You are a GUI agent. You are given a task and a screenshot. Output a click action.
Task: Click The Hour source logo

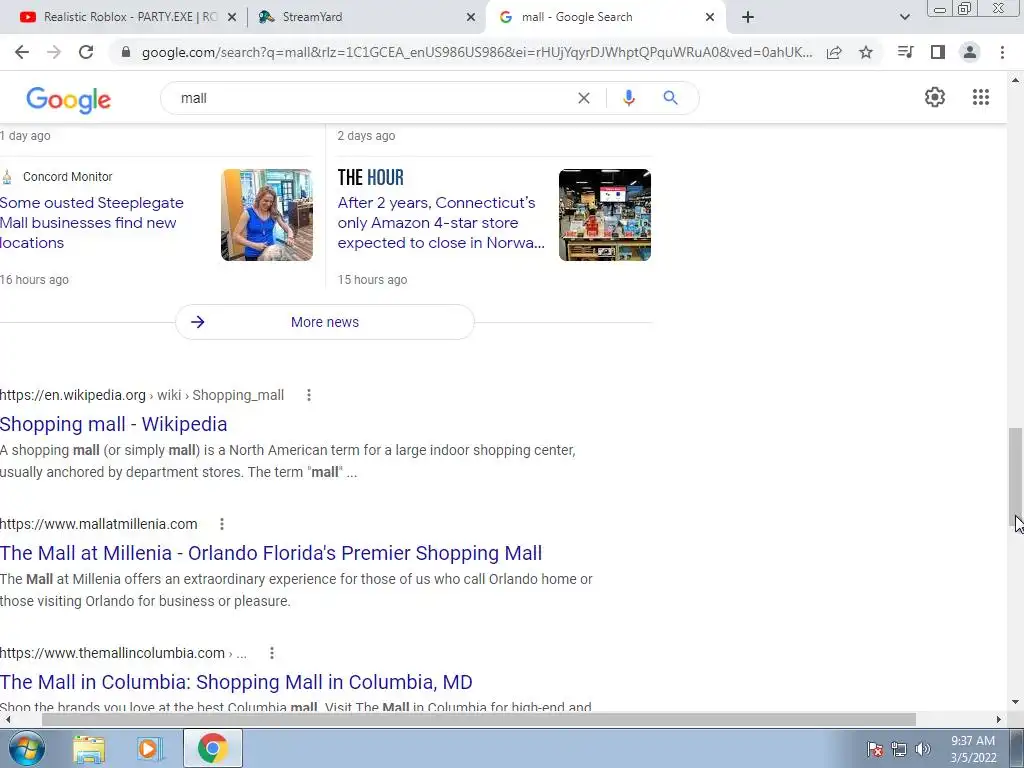370,177
